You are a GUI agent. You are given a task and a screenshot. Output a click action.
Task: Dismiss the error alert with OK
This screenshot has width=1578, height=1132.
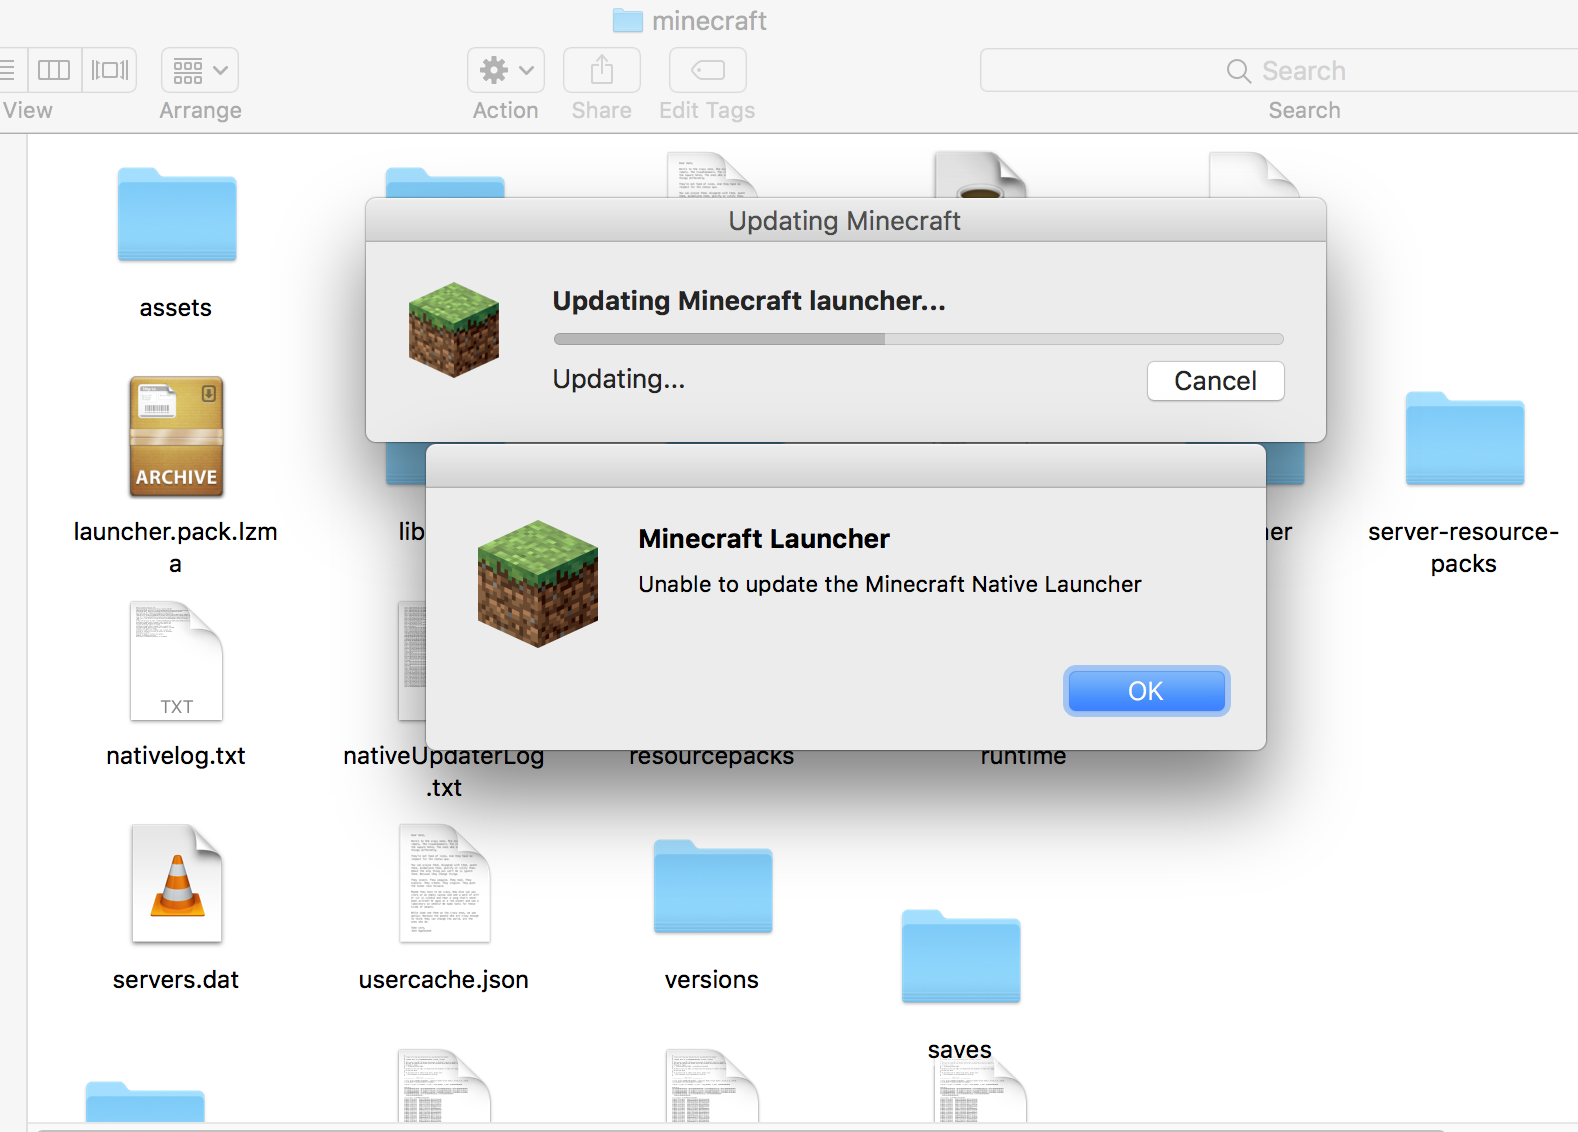(1147, 691)
